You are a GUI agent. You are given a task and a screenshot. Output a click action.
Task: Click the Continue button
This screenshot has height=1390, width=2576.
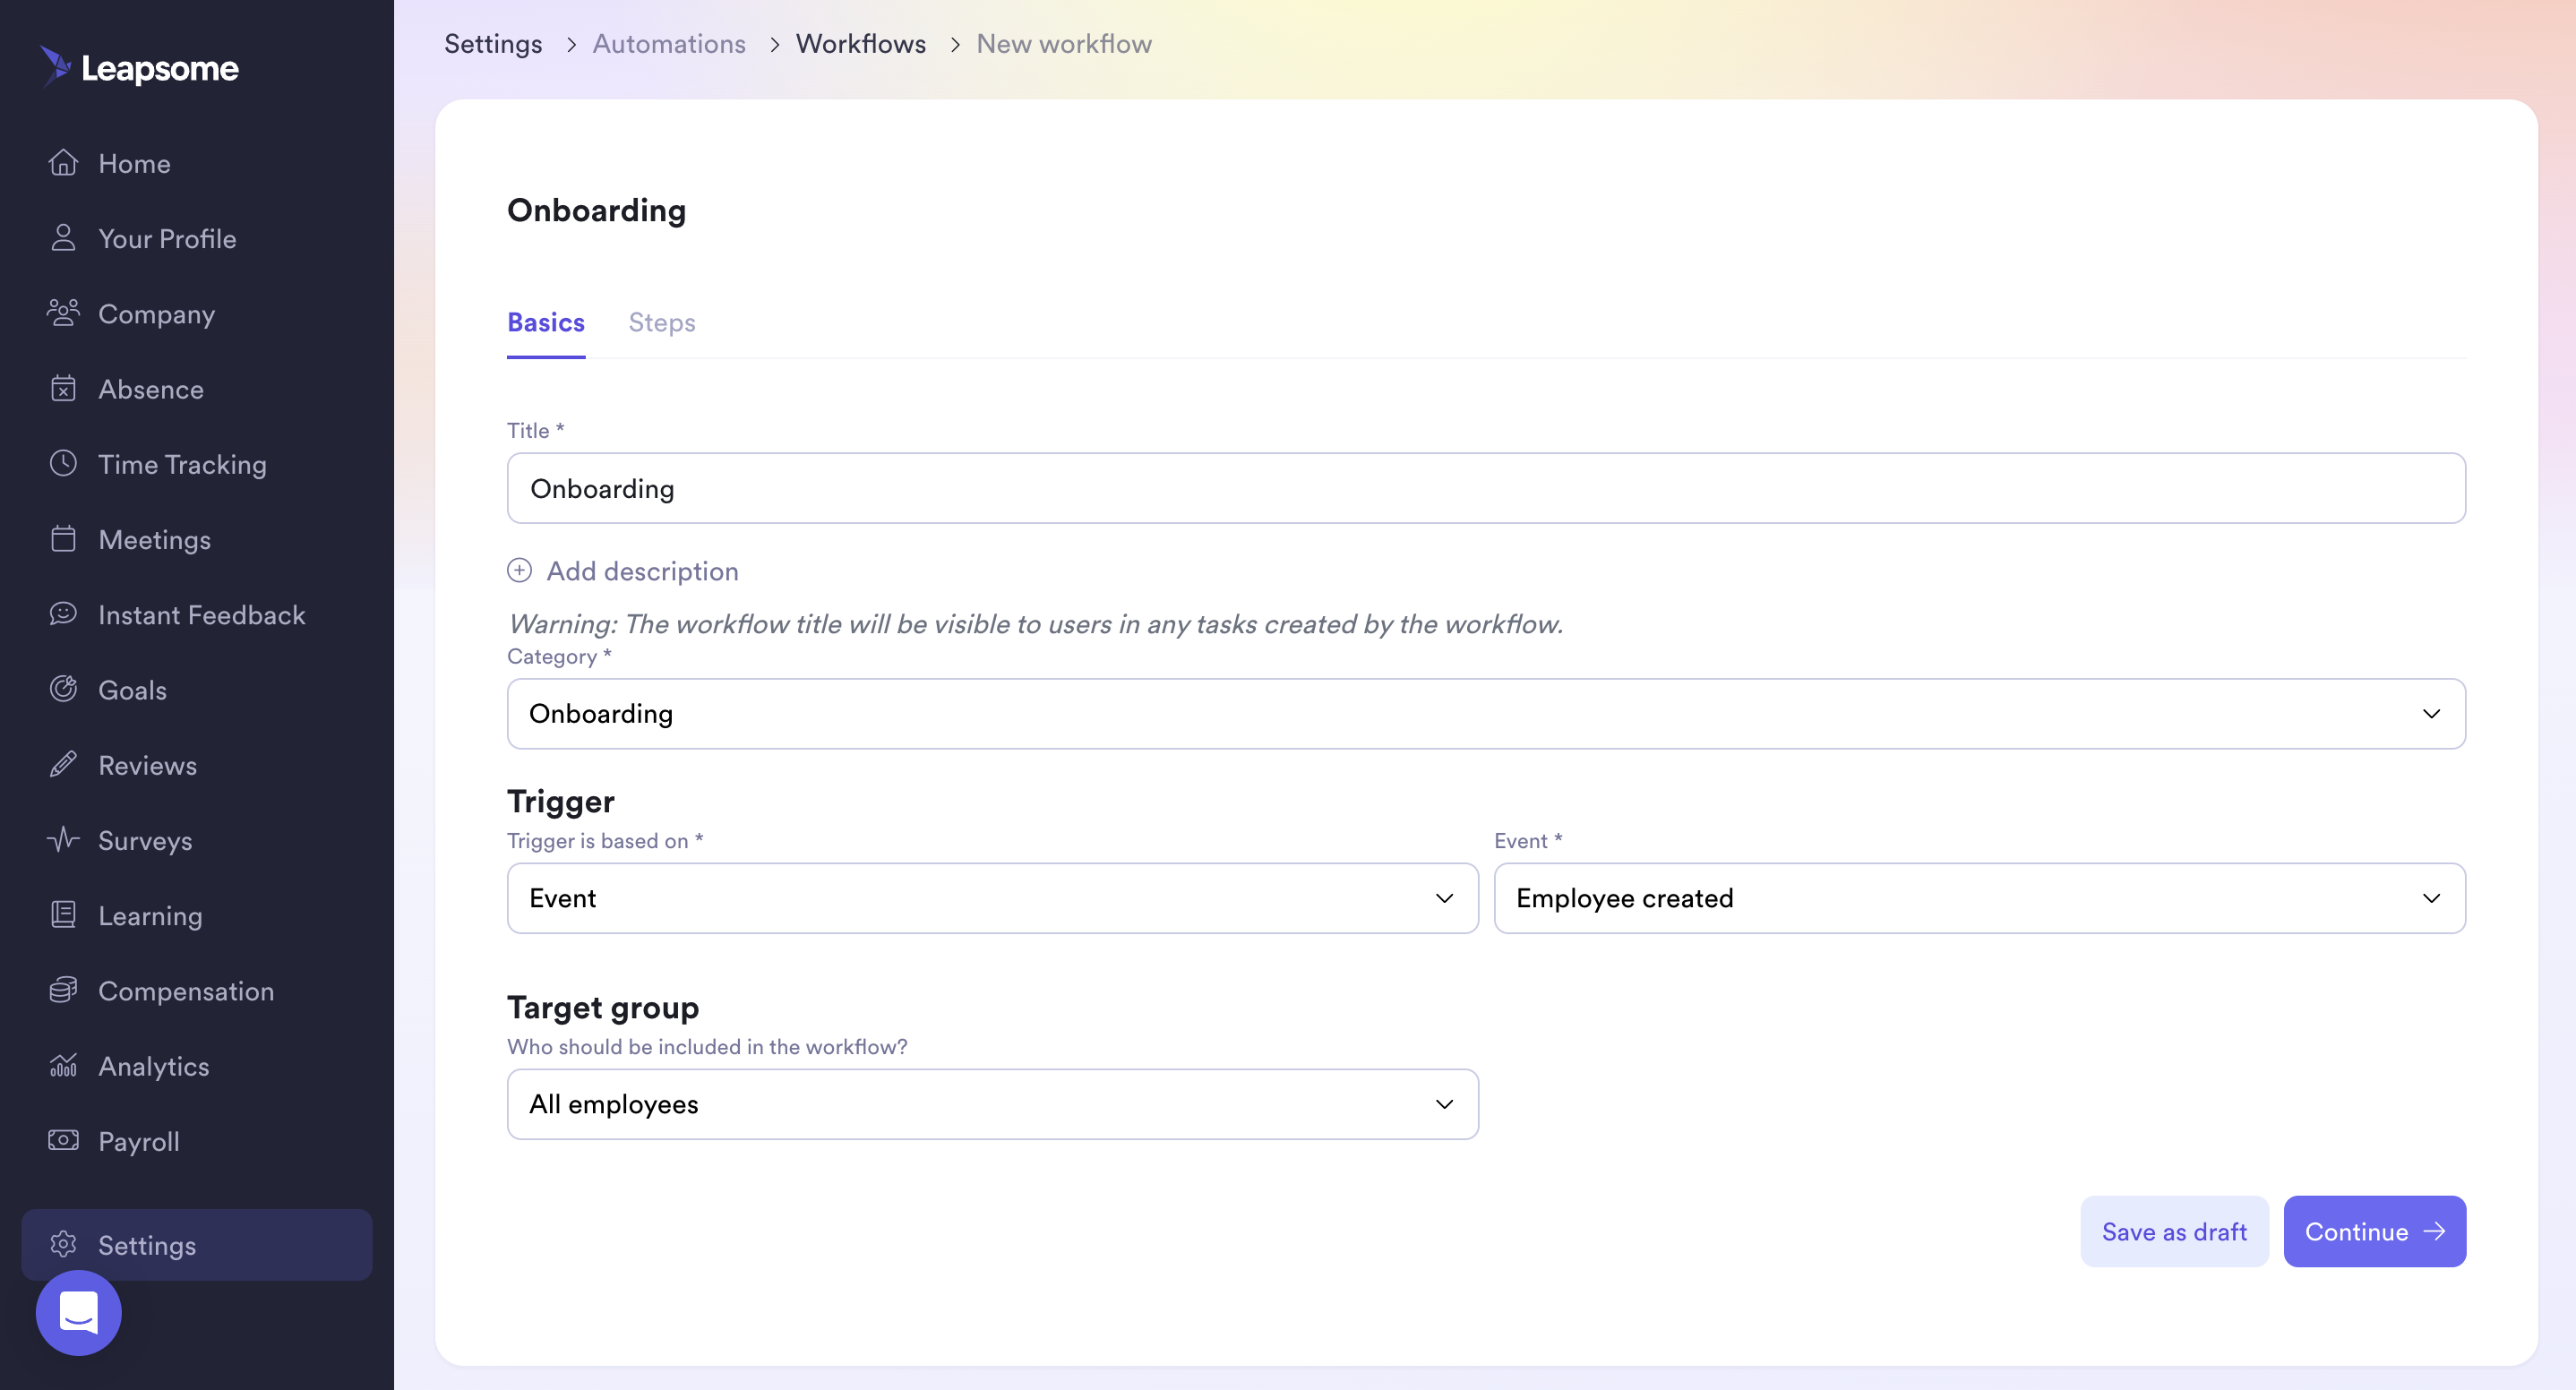[2374, 1231]
